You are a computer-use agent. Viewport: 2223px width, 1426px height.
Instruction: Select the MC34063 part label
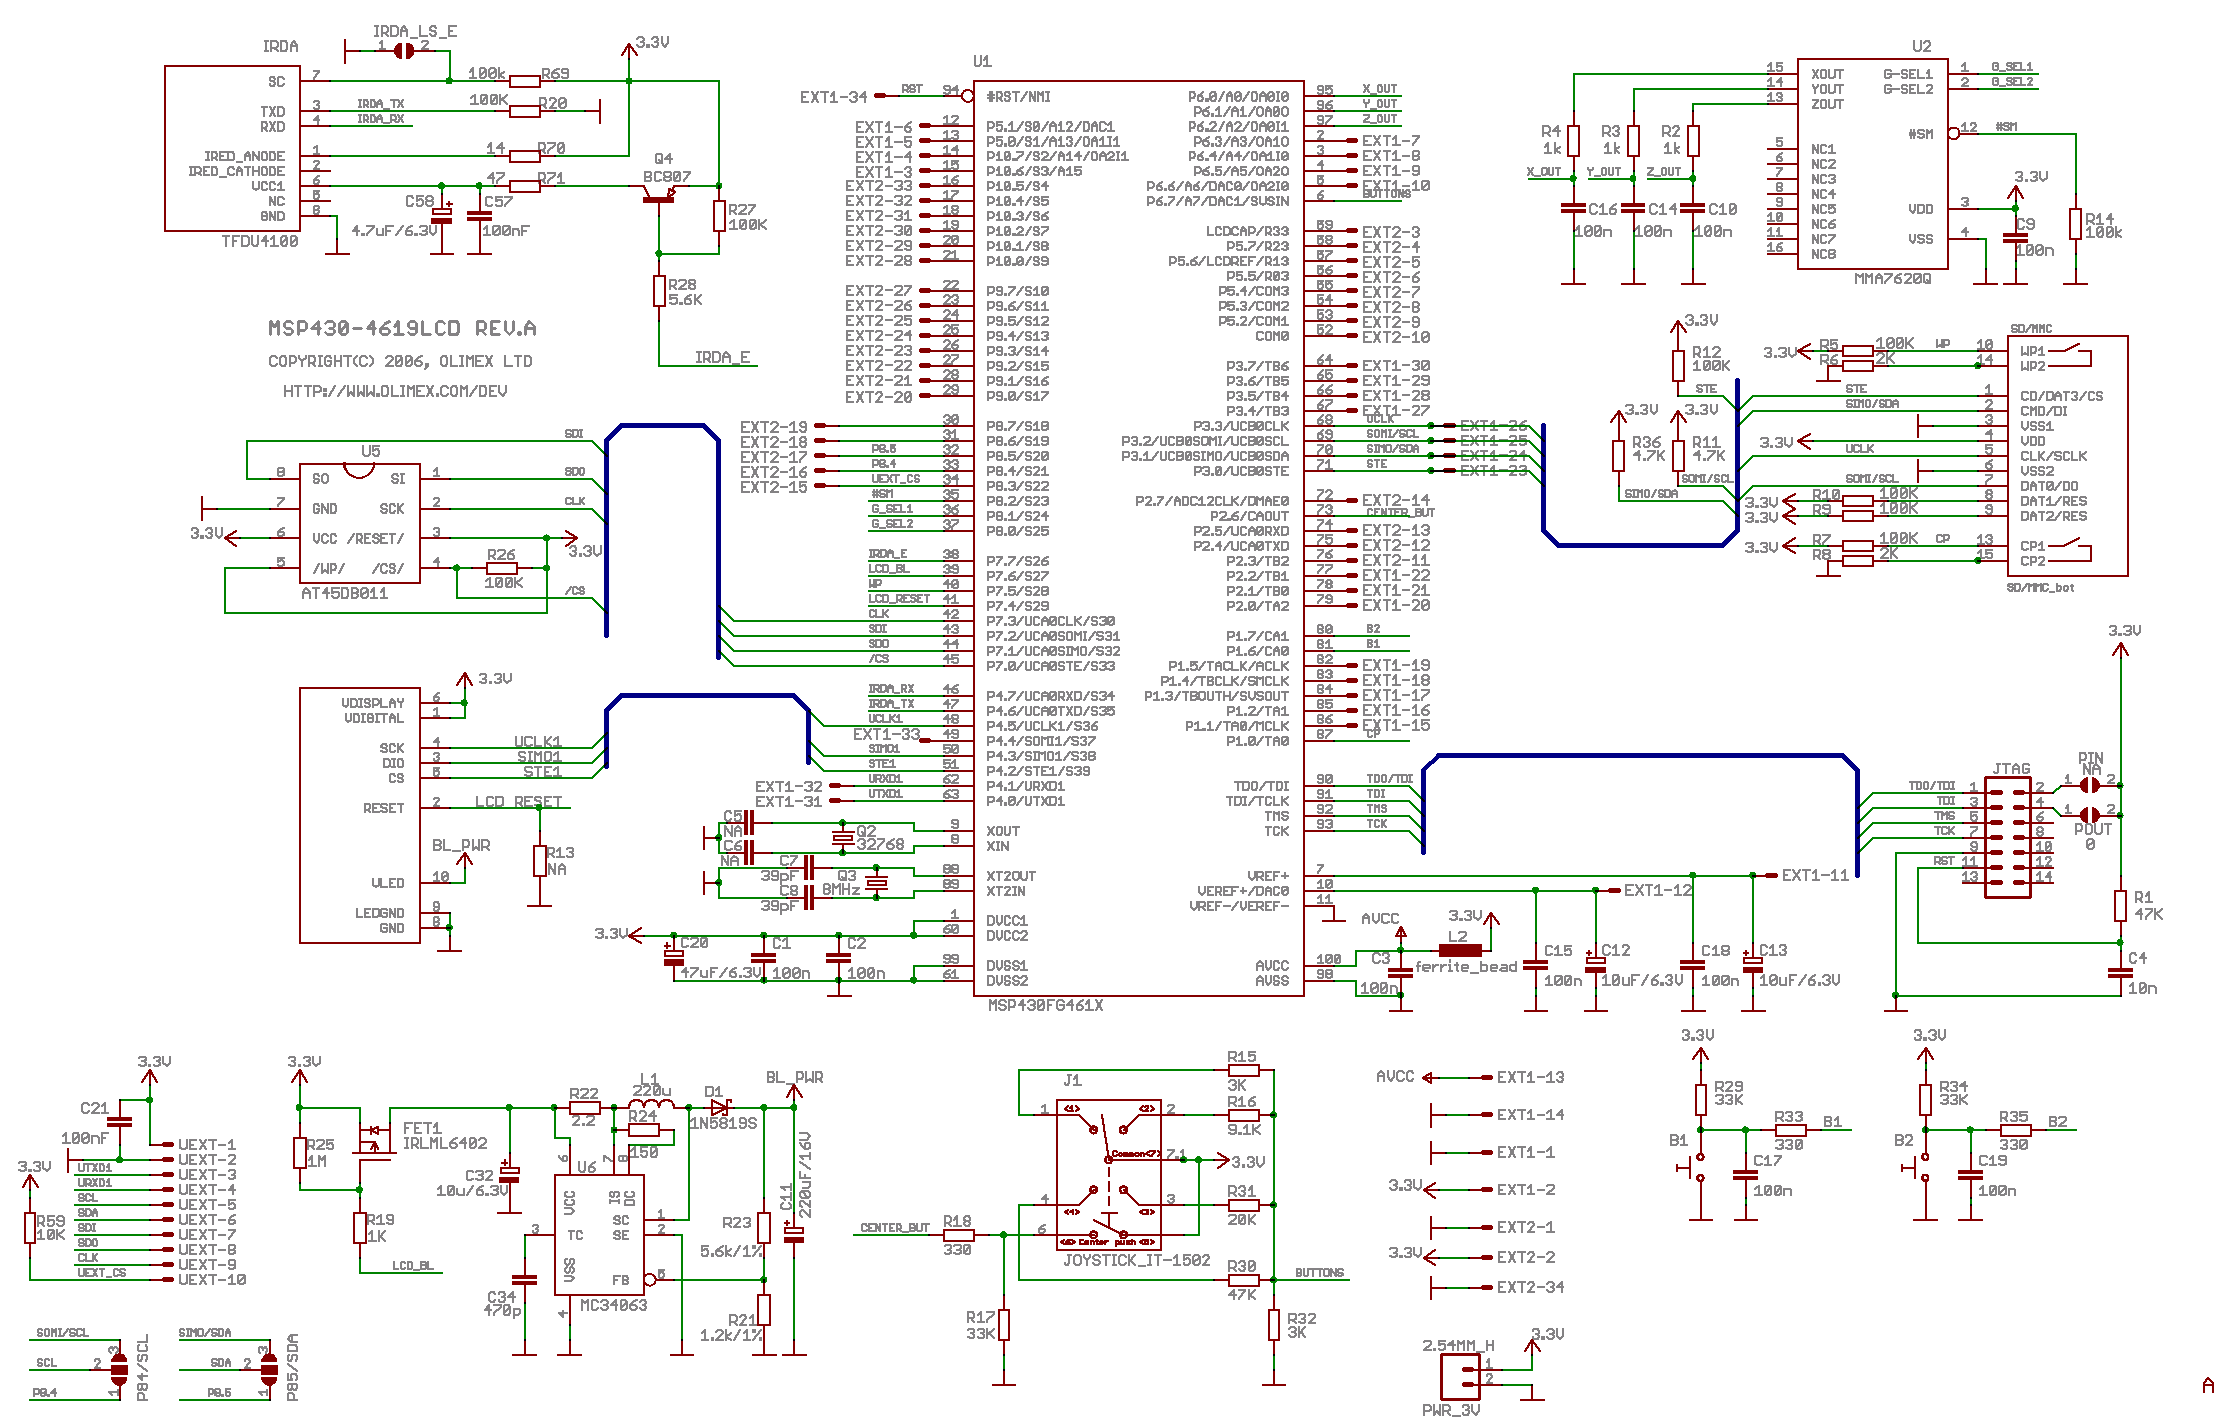click(x=614, y=1305)
